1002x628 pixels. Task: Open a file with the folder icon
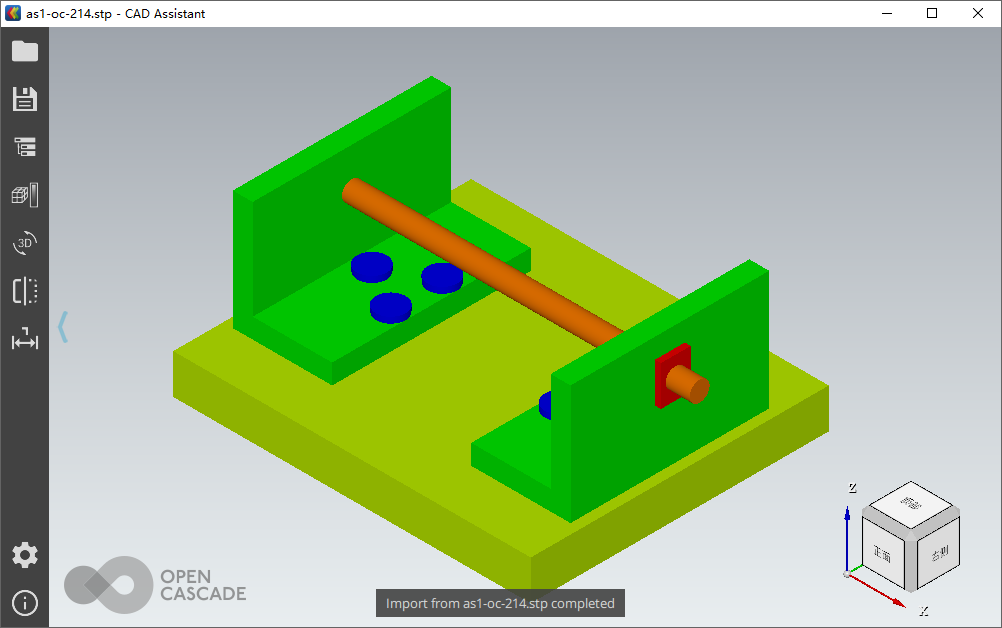click(25, 51)
